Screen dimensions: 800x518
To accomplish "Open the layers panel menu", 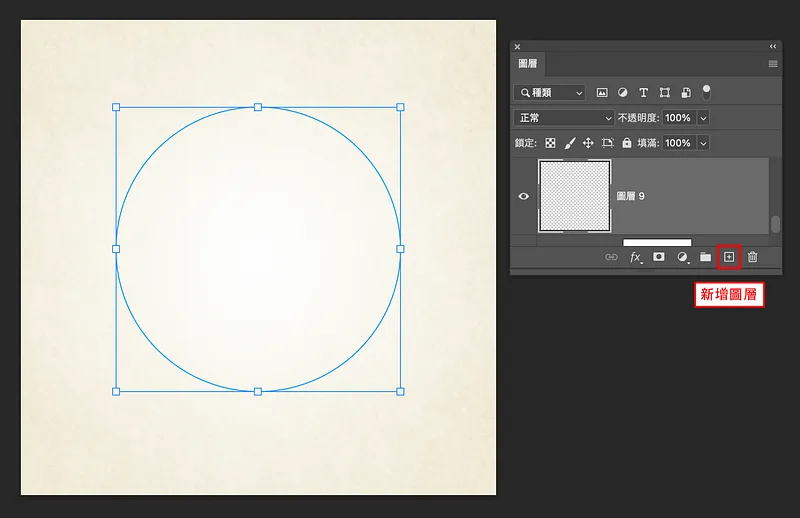I will click(x=773, y=64).
